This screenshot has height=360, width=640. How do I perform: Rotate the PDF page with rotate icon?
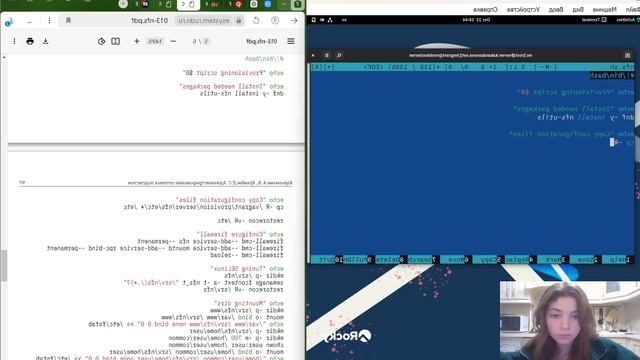pyautogui.click(x=101, y=41)
